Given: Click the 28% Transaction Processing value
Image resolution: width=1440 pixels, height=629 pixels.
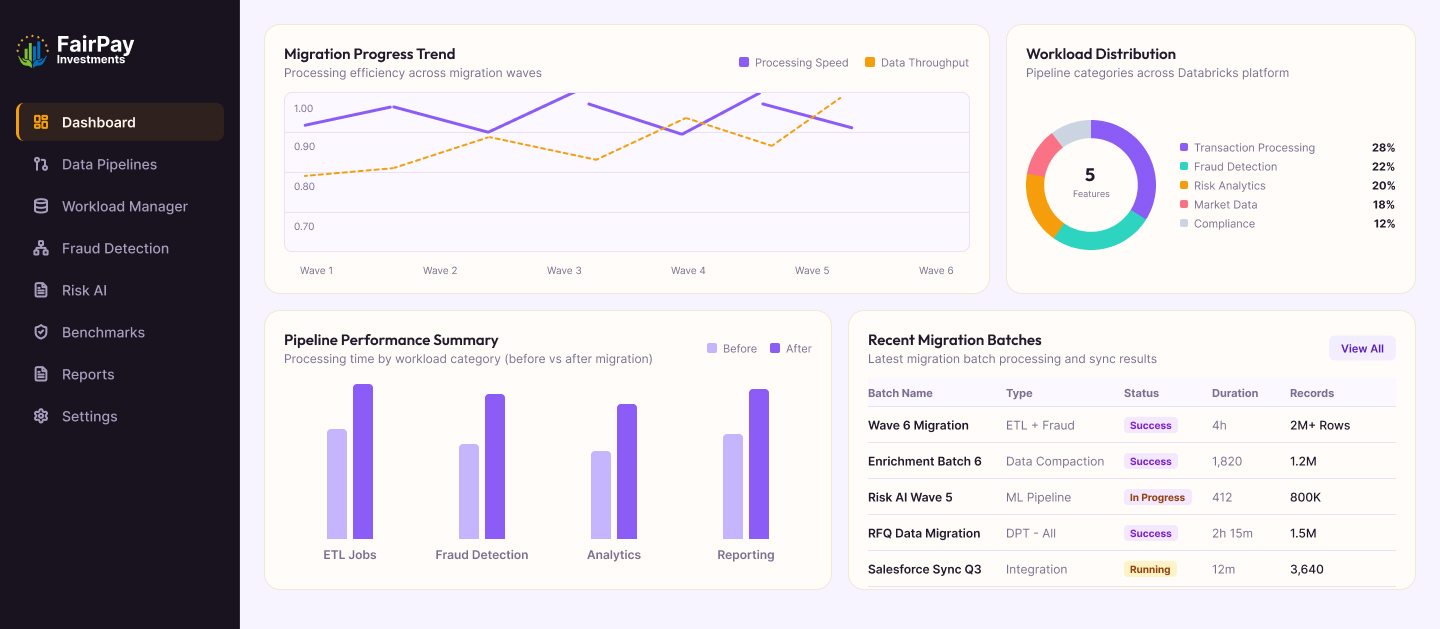Looking at the screenshot, I should 1383,147.
